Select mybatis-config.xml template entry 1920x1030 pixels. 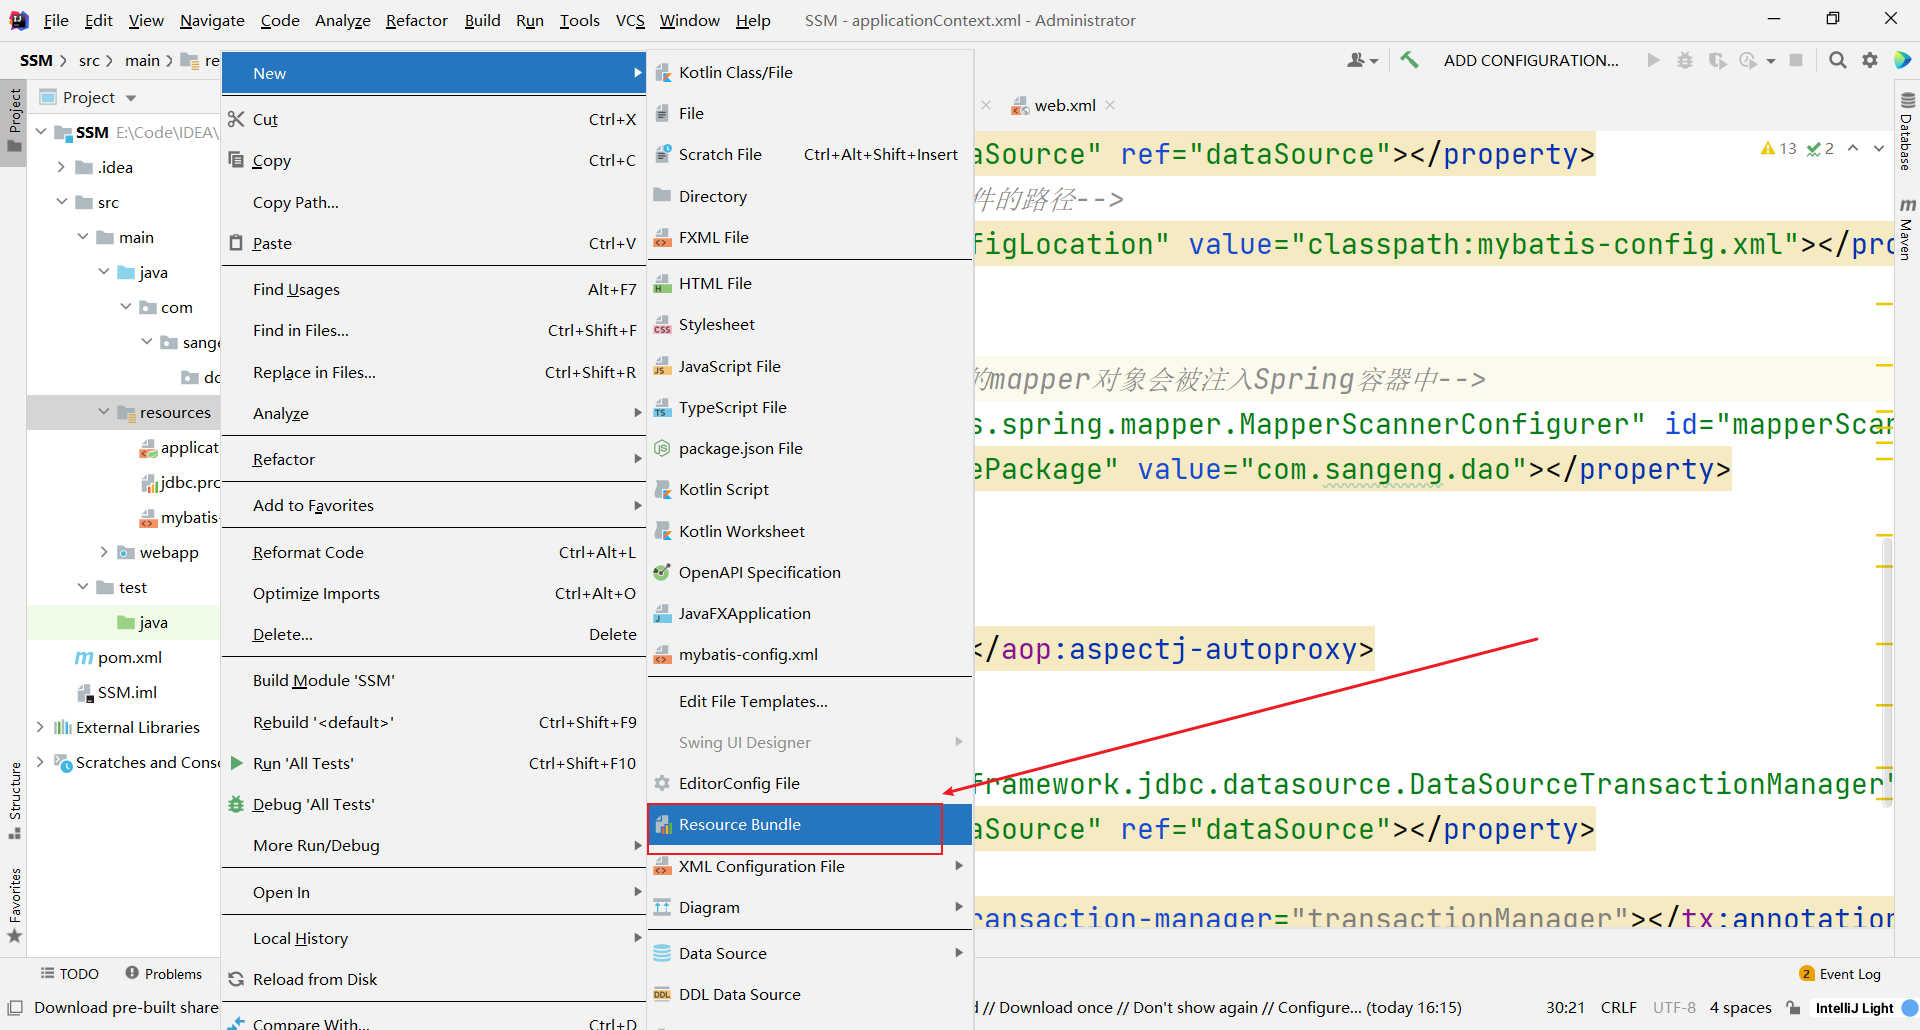pos(810,654)
